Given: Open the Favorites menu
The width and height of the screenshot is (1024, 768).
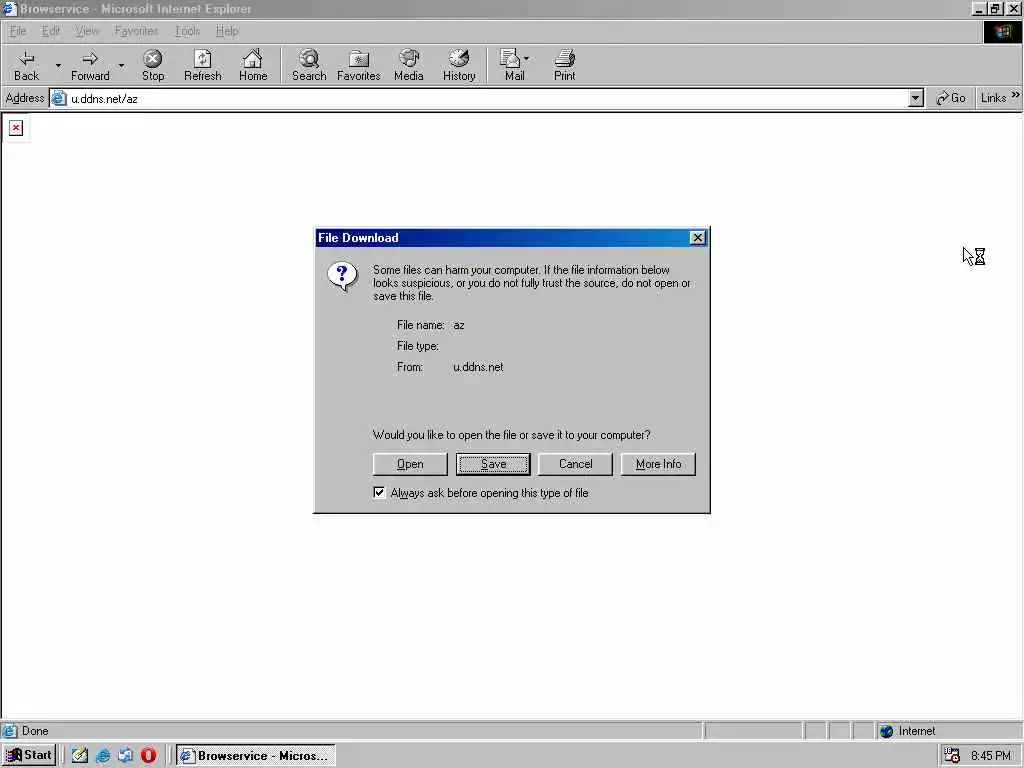Looking at the screenshot, I should 136,31.
